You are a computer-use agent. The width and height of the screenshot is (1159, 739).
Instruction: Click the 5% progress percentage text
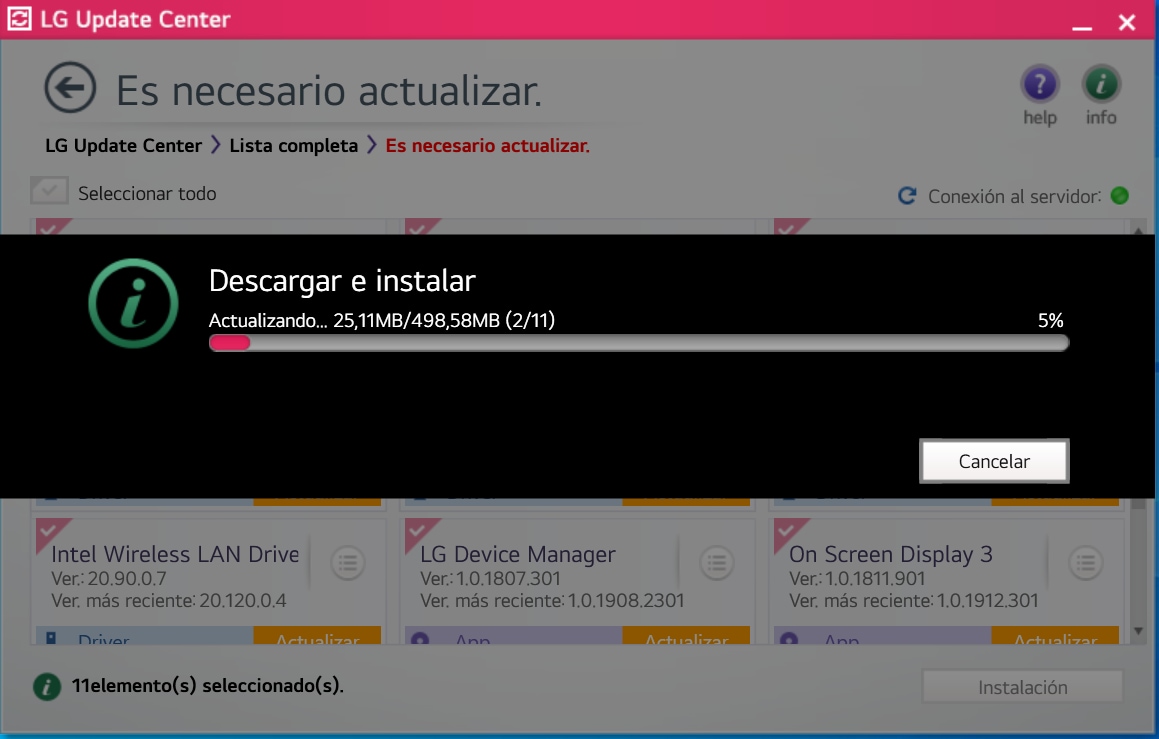1050,320
